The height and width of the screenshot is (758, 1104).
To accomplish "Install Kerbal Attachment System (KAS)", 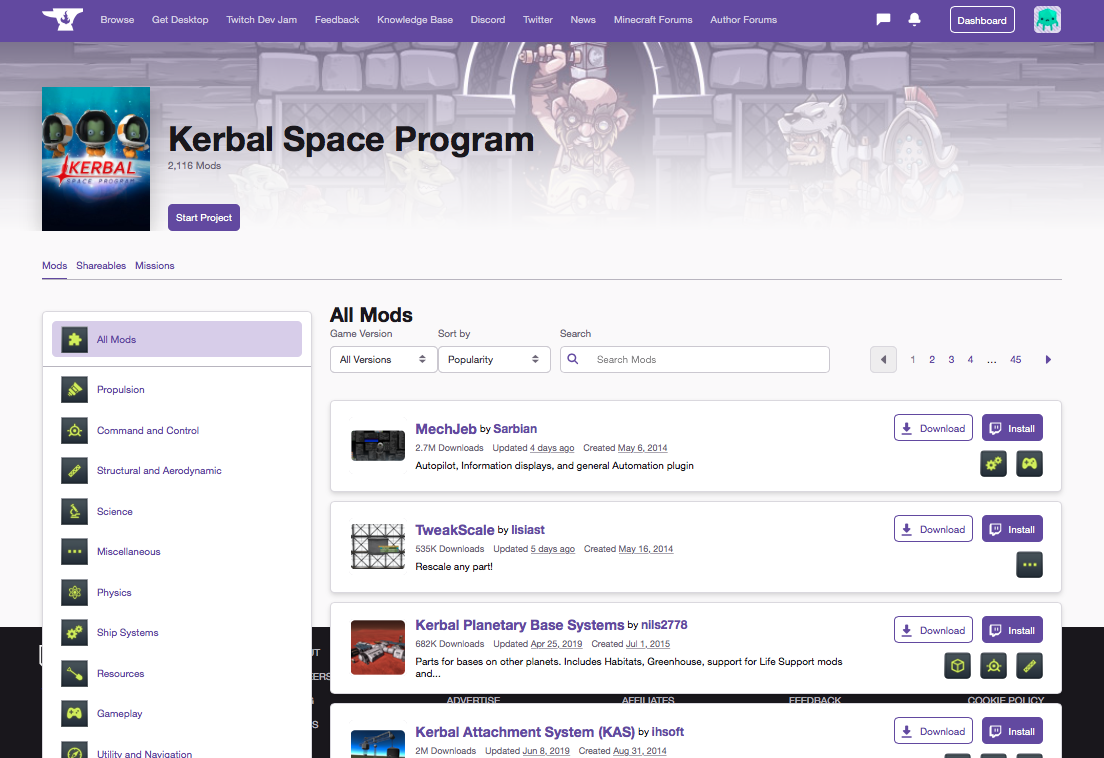I will tap(1012, 731).
